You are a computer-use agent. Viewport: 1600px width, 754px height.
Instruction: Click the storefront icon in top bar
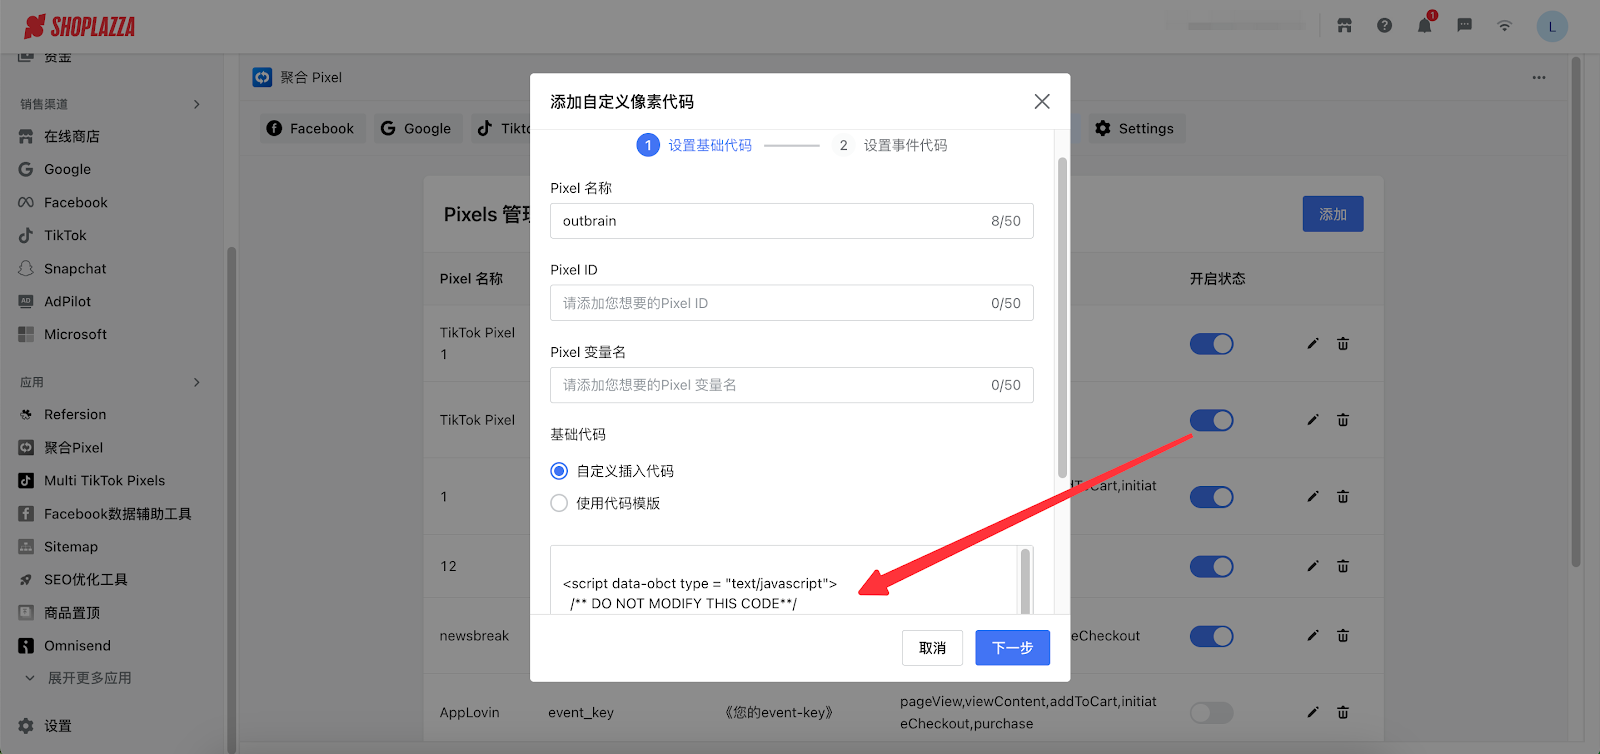click(x=1344, y=26)
